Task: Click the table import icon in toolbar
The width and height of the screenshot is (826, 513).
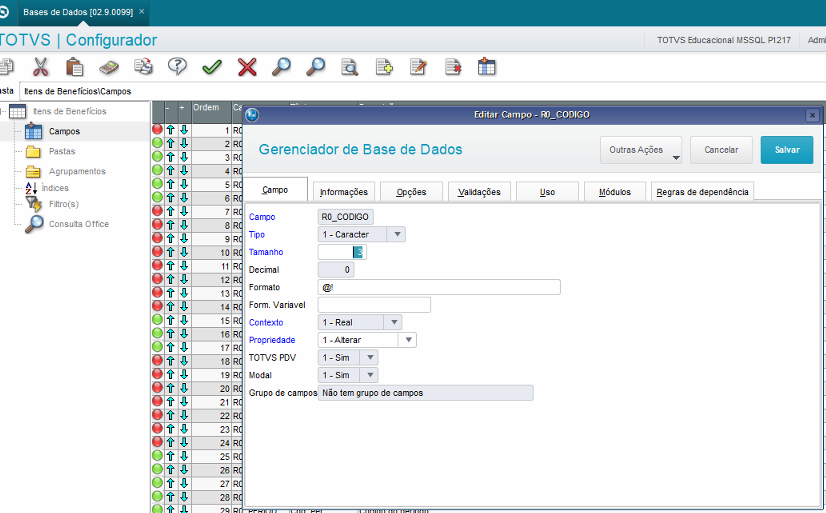Action: (x=486, y=67)
